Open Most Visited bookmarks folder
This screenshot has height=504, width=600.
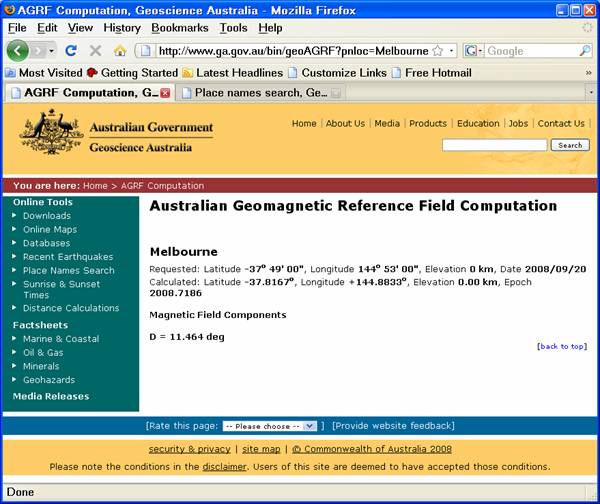pyautogui.click(x=43, y=72)
